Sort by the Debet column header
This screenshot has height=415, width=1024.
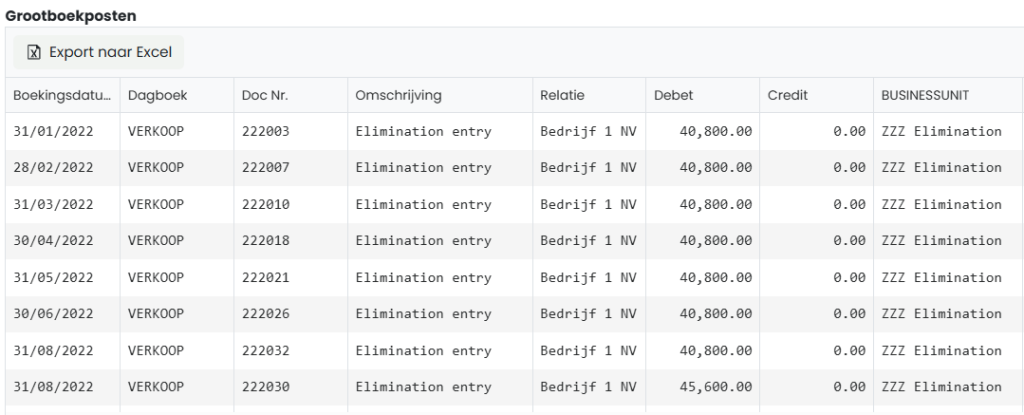tap(674, 95)
